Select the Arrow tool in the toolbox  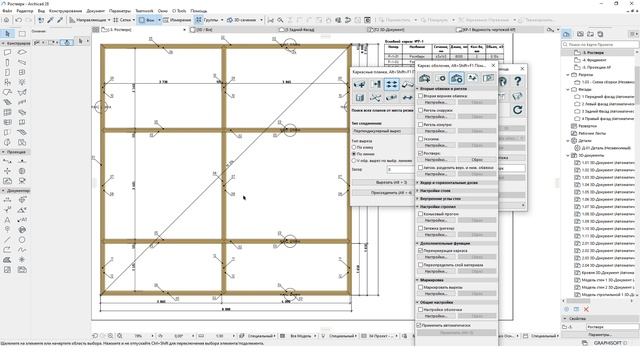pos(7,33)
